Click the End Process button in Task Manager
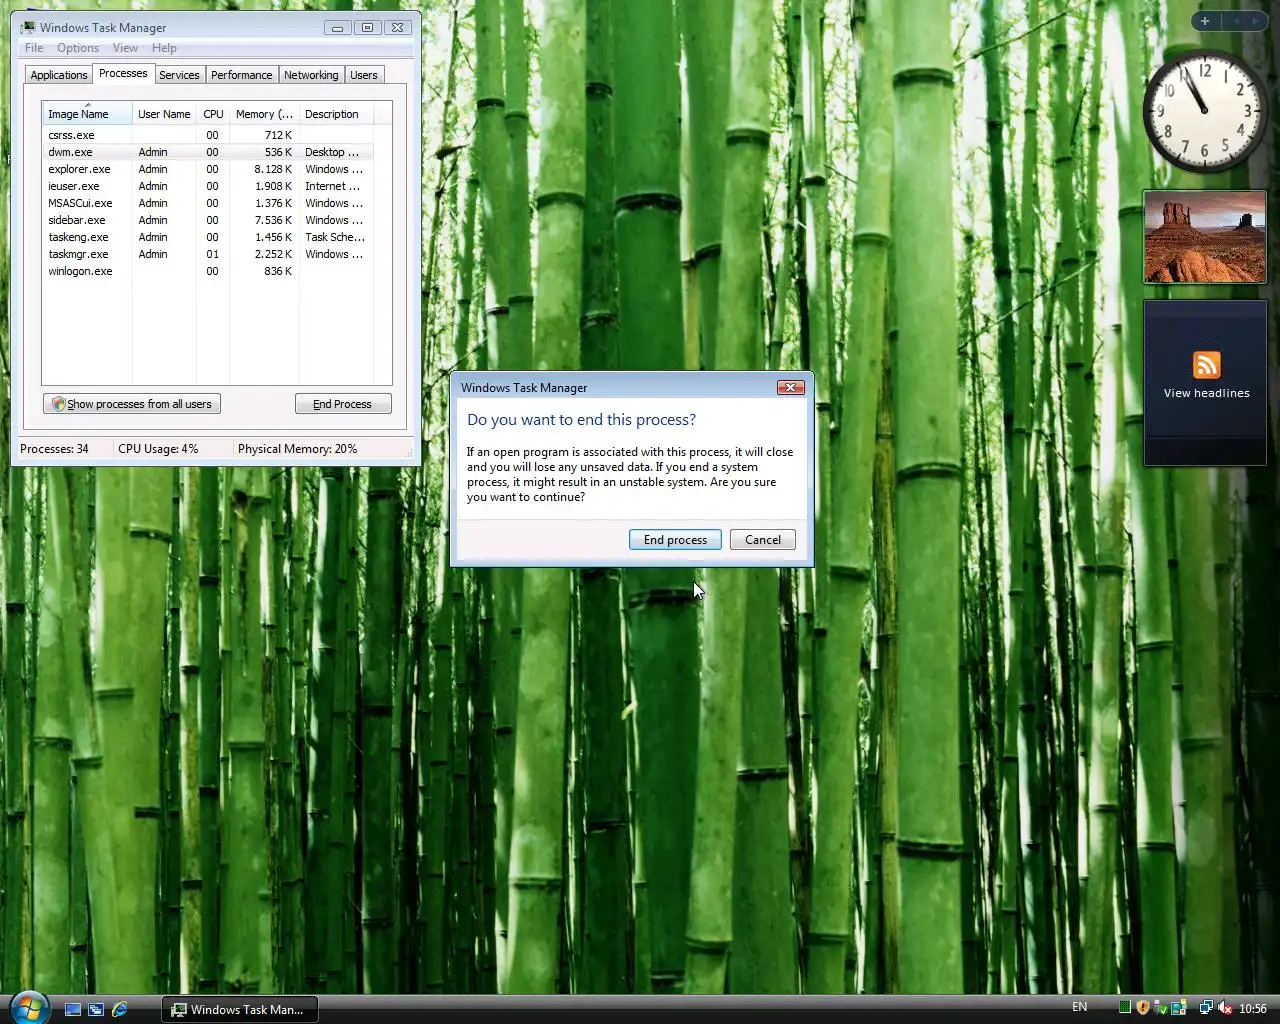Viewport: 1280px width, 1024px height. tap(342, 404)
